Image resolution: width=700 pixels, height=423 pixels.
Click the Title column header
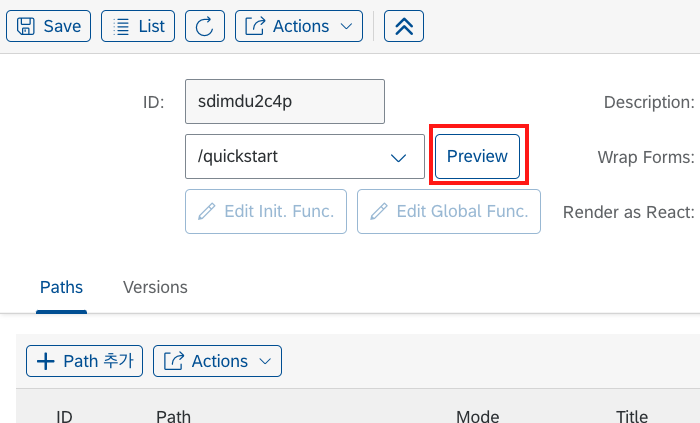tap(632, 417)
